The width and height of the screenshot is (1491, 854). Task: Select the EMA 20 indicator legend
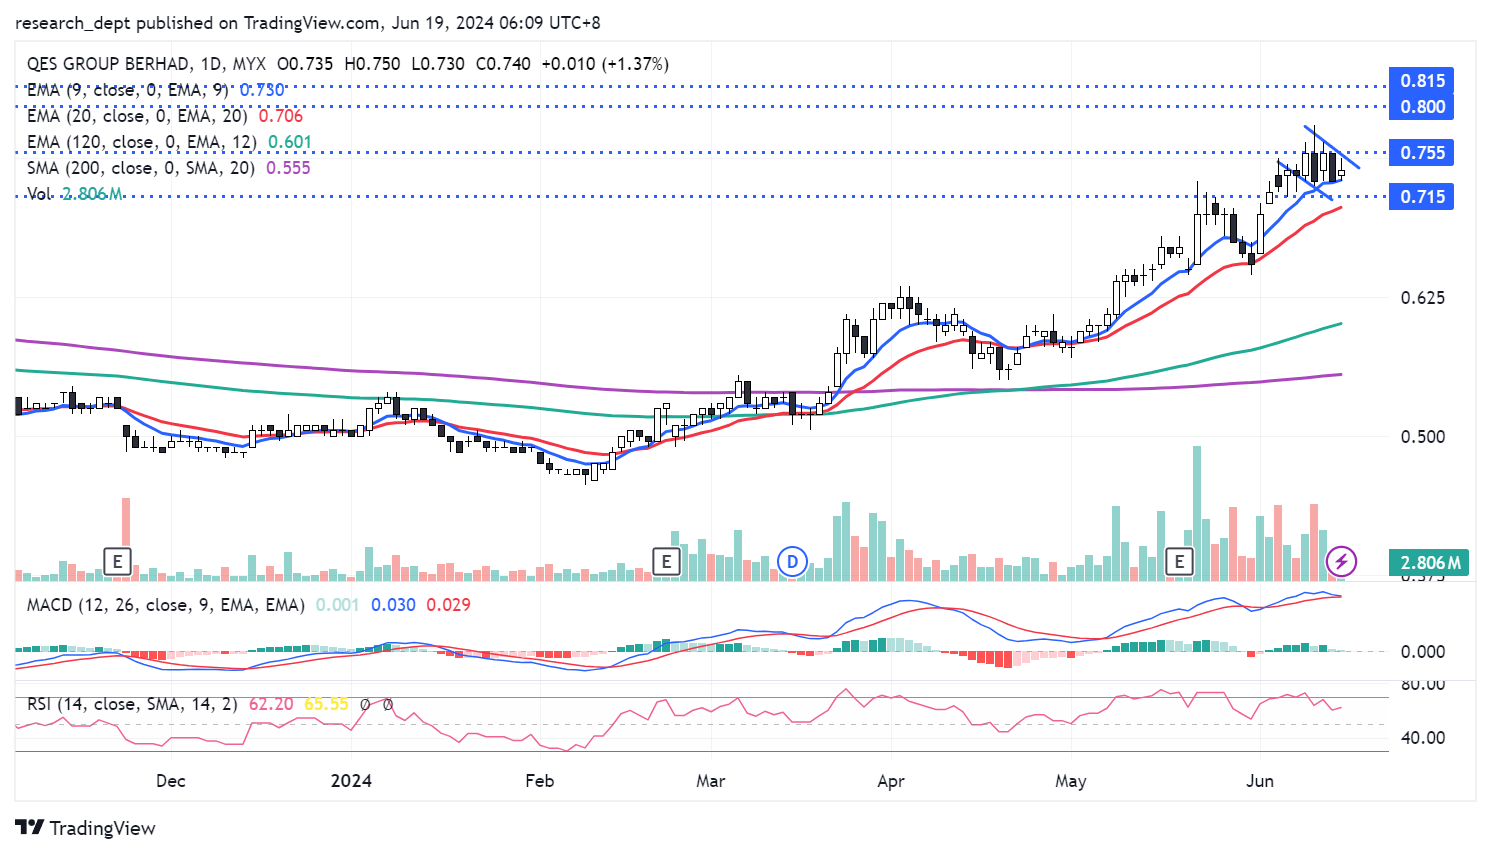pyautogui.click(x=137, y=116)
